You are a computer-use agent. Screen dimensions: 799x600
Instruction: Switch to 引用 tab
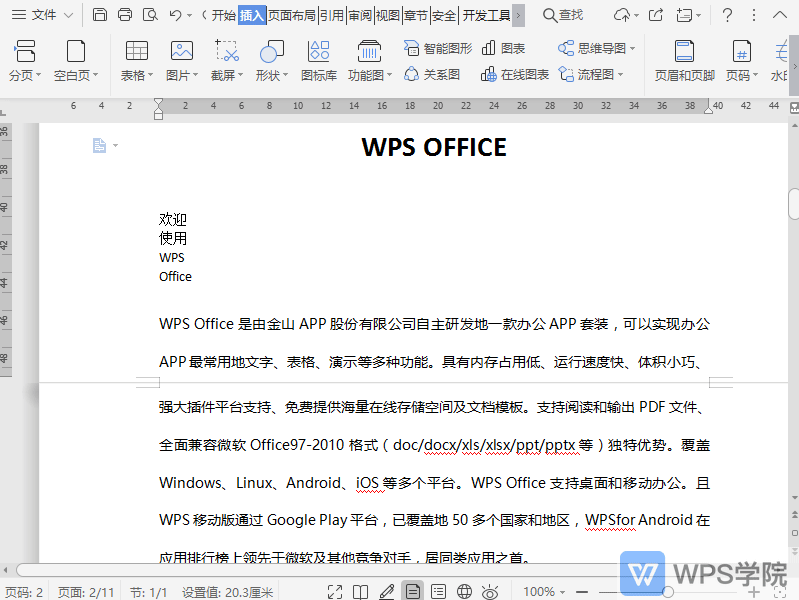tap(332, 15)
